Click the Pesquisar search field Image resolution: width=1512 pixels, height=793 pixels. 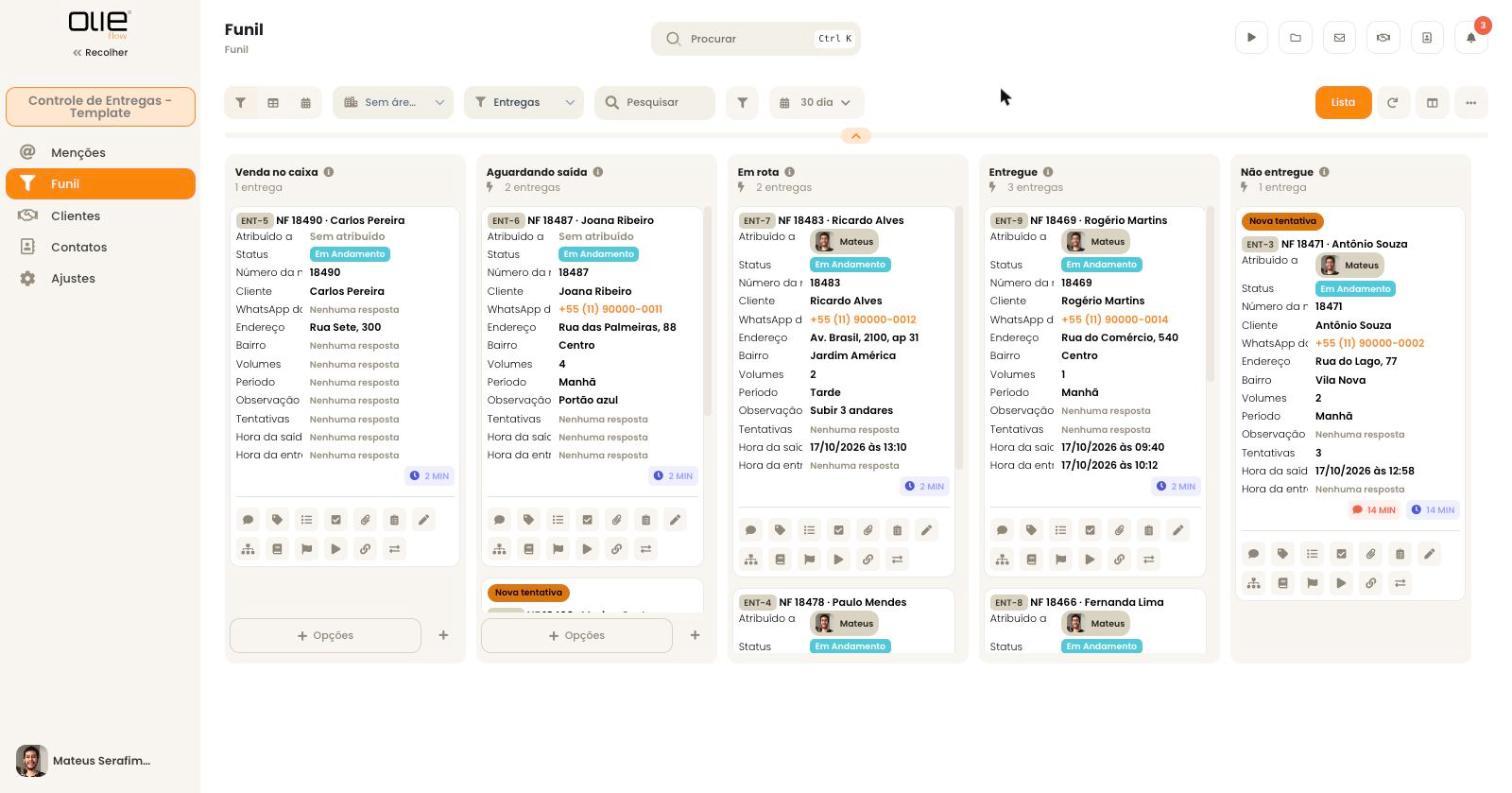click(655, 102)
